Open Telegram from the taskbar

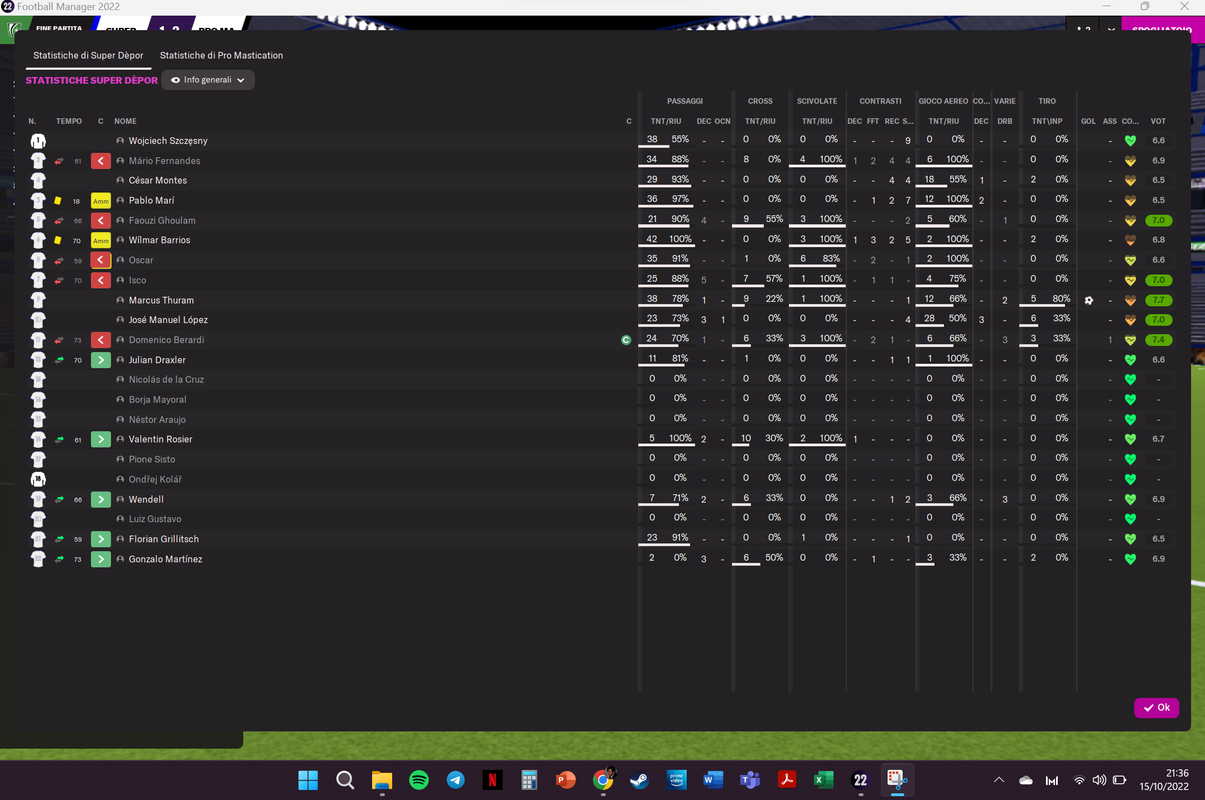[x=455, y=780]
